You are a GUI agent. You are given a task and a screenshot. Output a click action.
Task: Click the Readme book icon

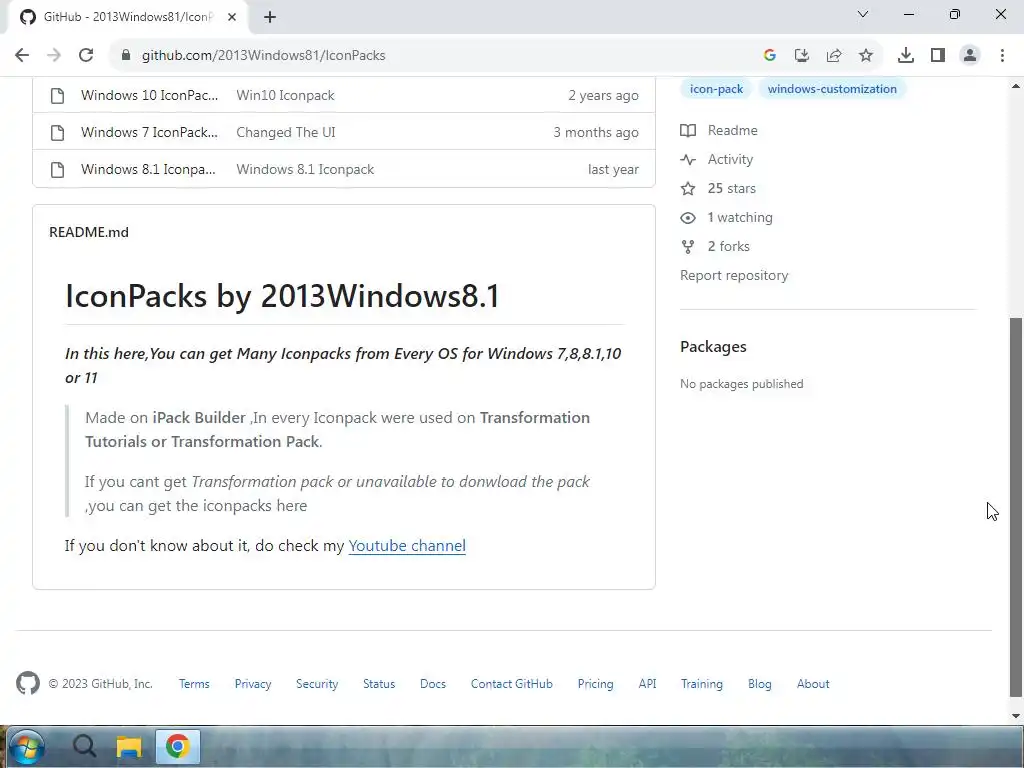click(x=688, y=131)
